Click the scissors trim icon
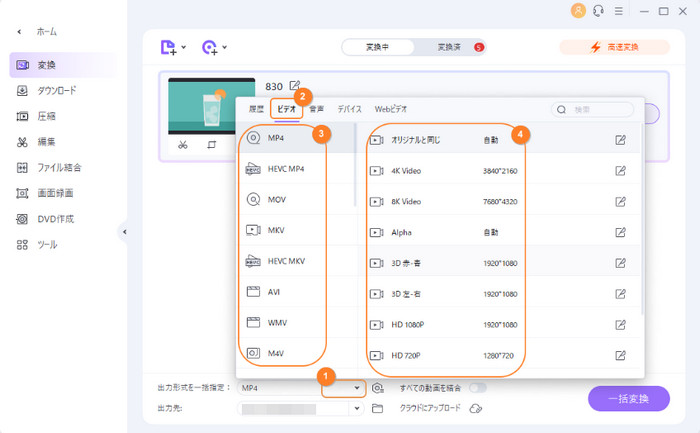Image resolution: width=700 pixels, height=433 pixels. pos(183,145)
